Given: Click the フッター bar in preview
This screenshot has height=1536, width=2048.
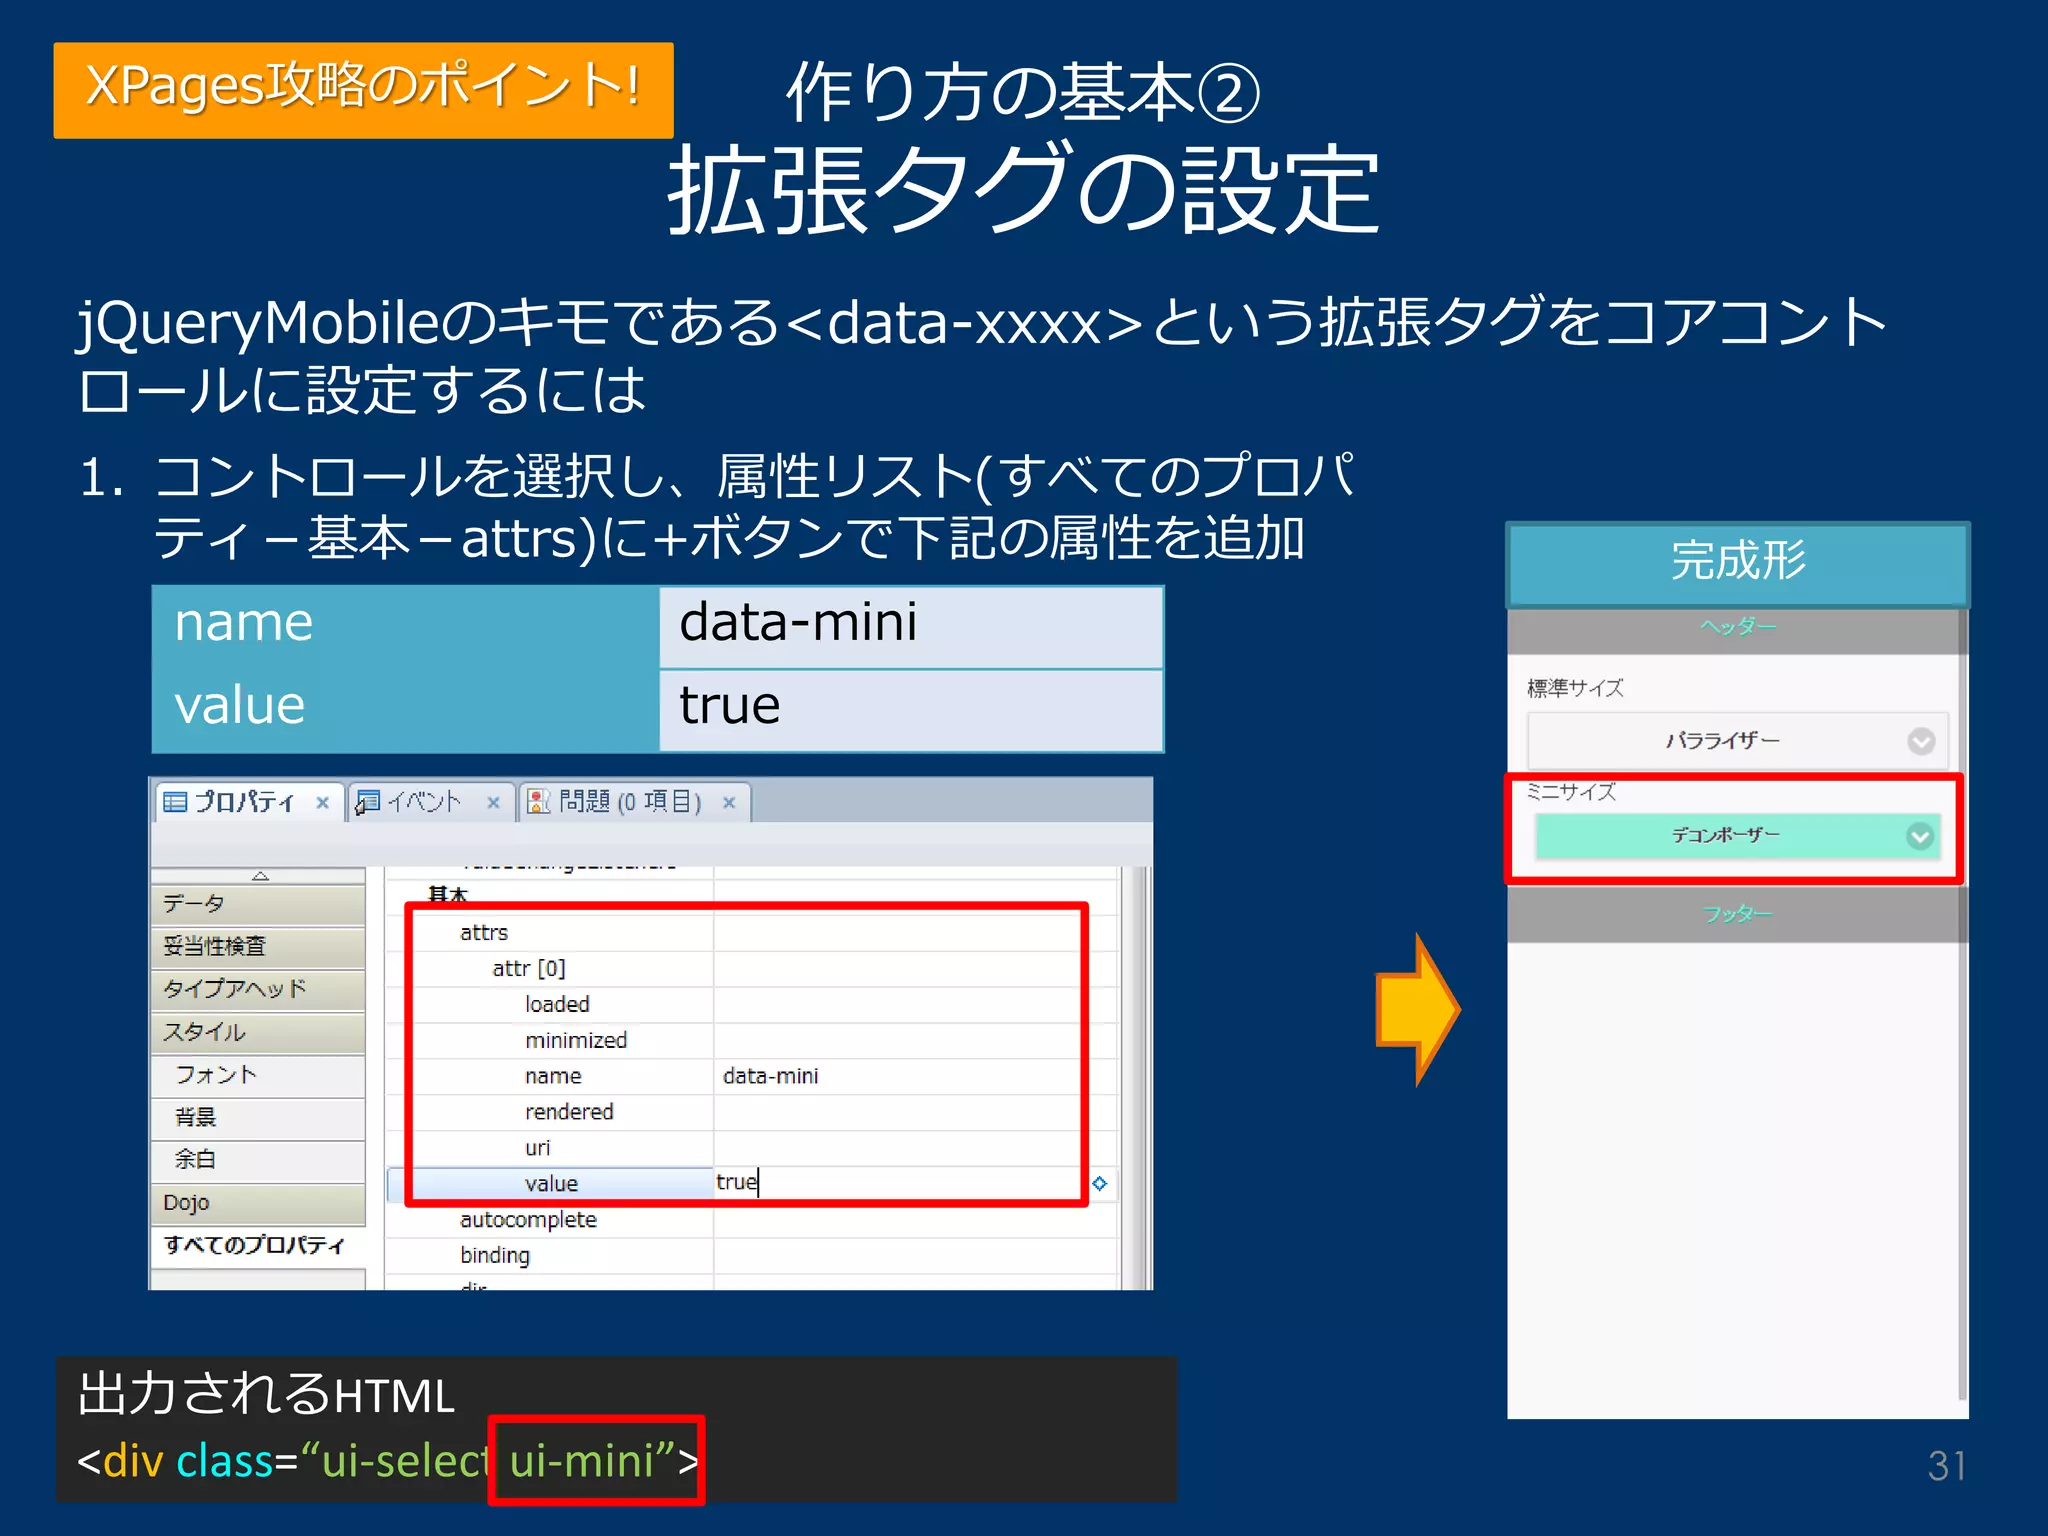Looking at the screenshot, I should click(x=1738, y=915).
